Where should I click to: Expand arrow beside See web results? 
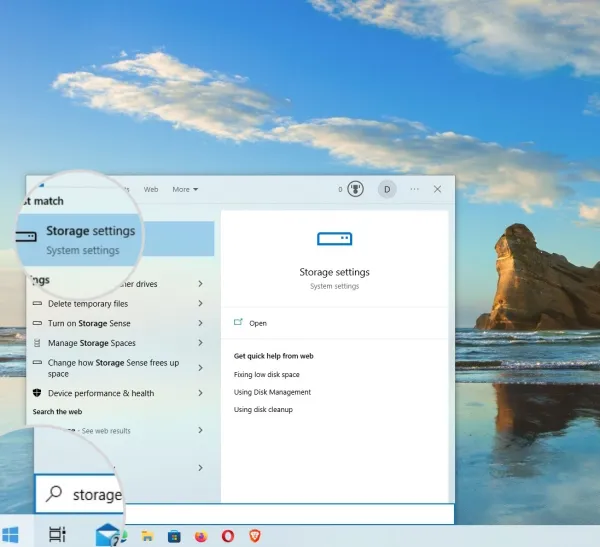pyautogui.click(x=201, y=430)
